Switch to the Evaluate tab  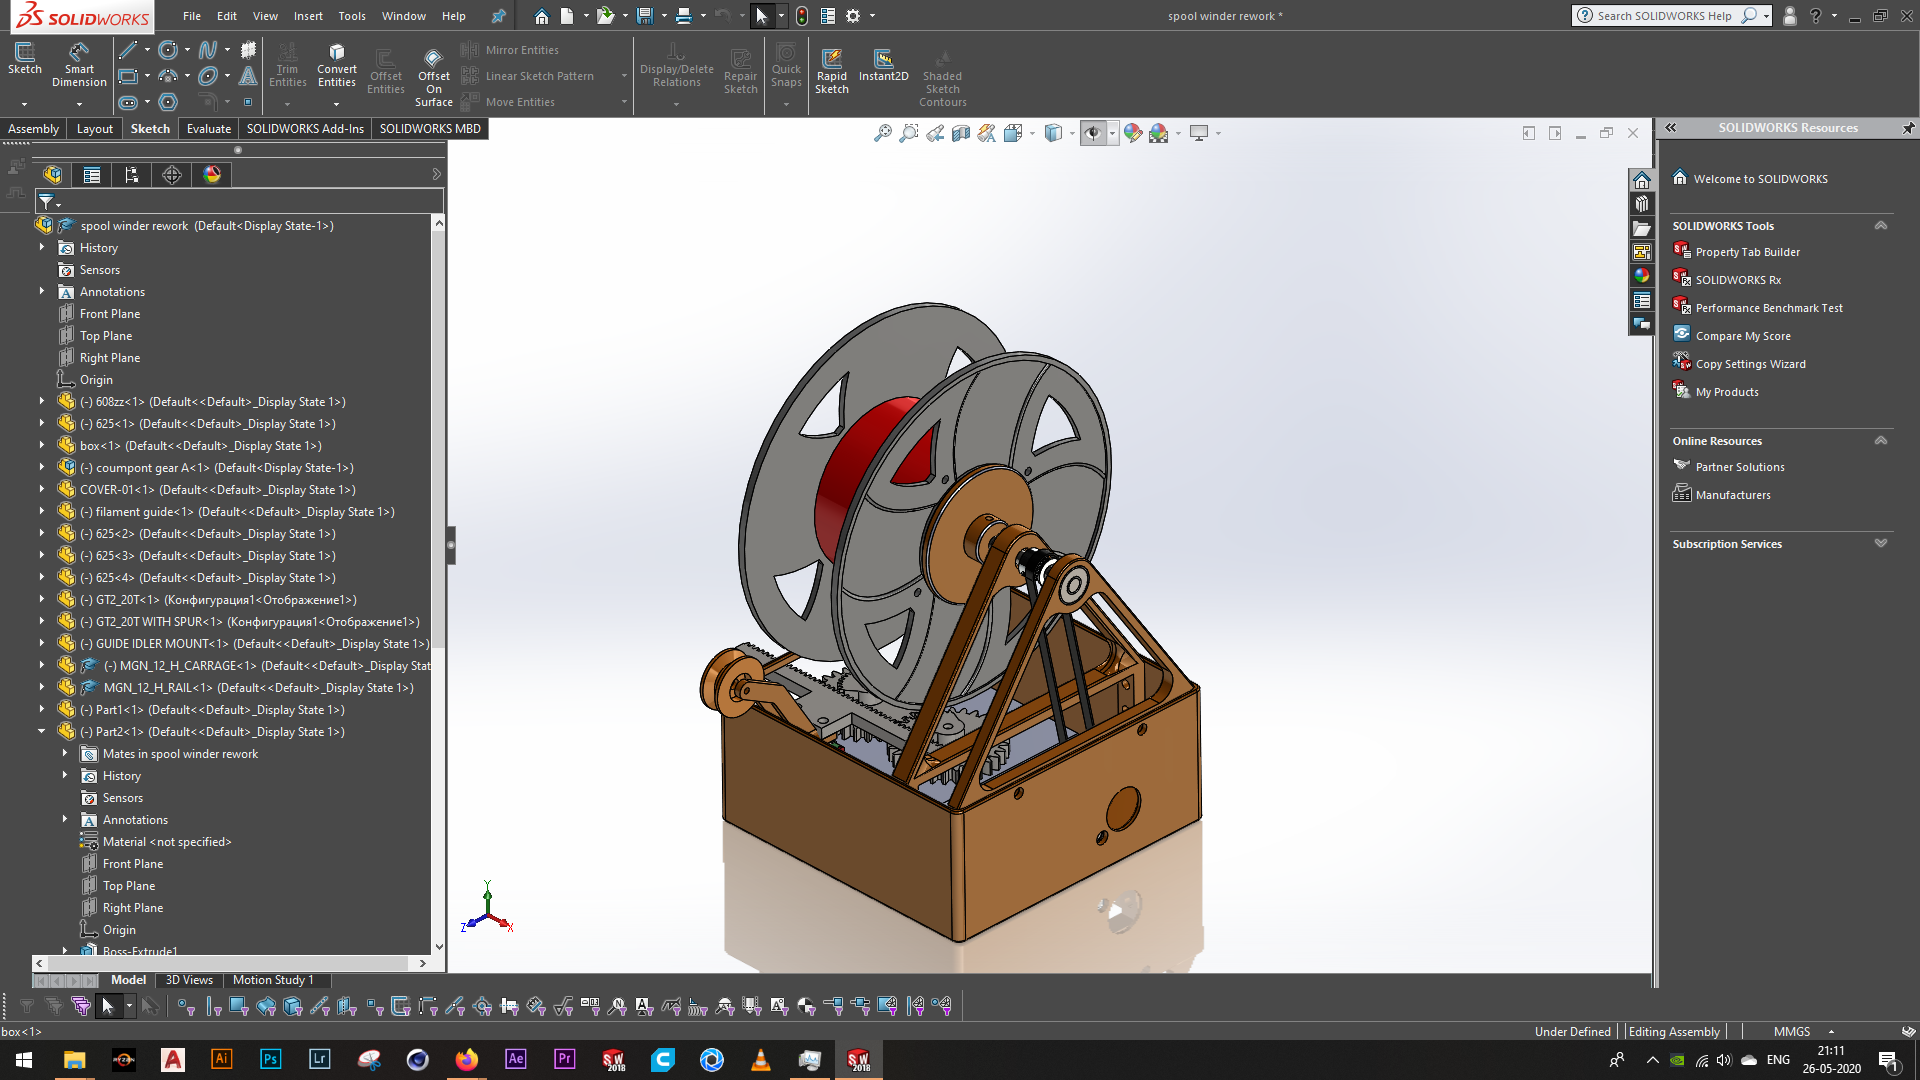208,129
